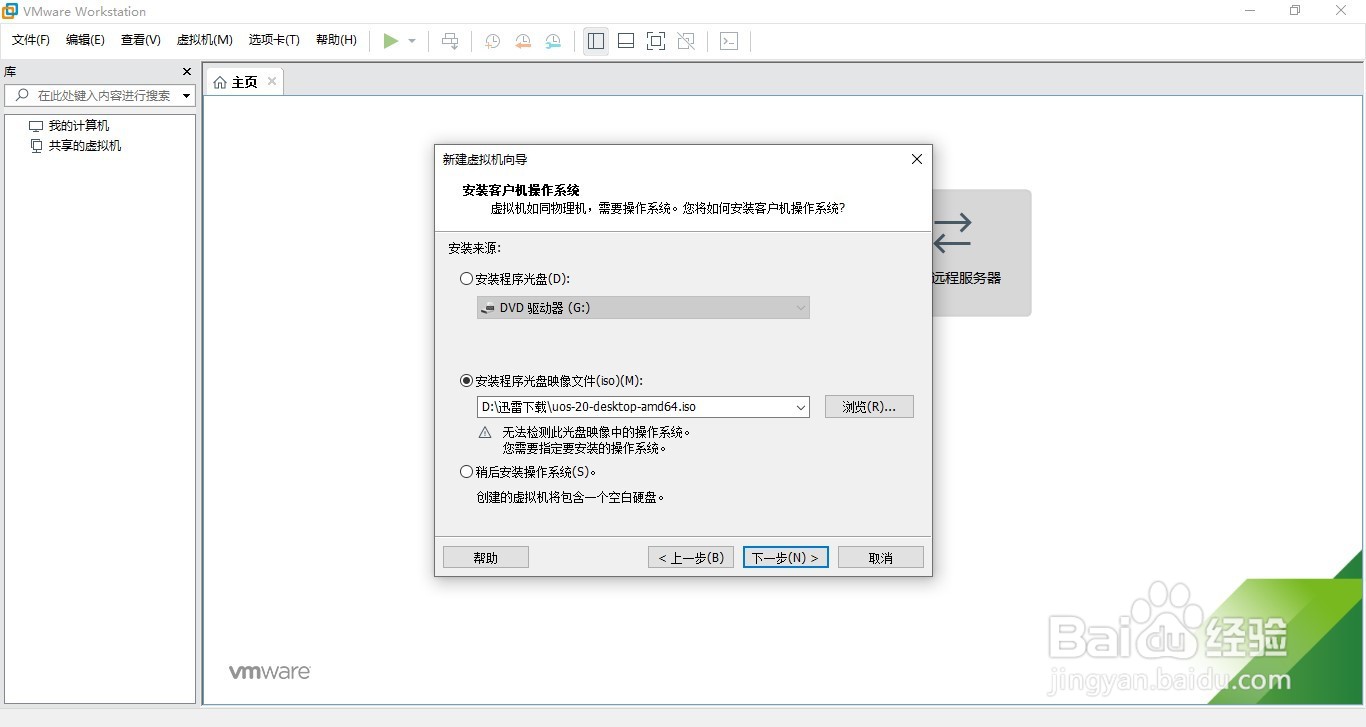
Task: Click the revert to snapshot icon
Action: [x=523, y=41]
